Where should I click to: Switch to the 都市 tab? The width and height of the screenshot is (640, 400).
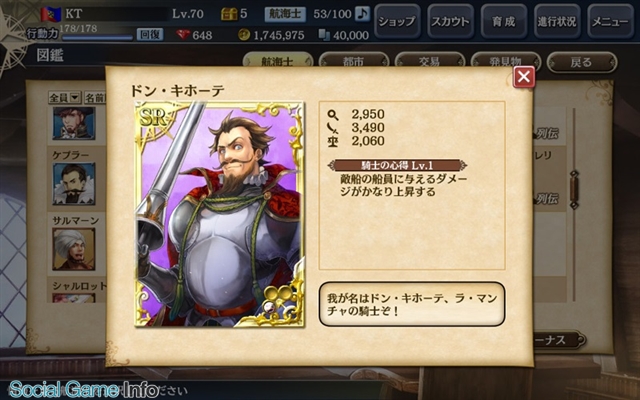point(353,61)
